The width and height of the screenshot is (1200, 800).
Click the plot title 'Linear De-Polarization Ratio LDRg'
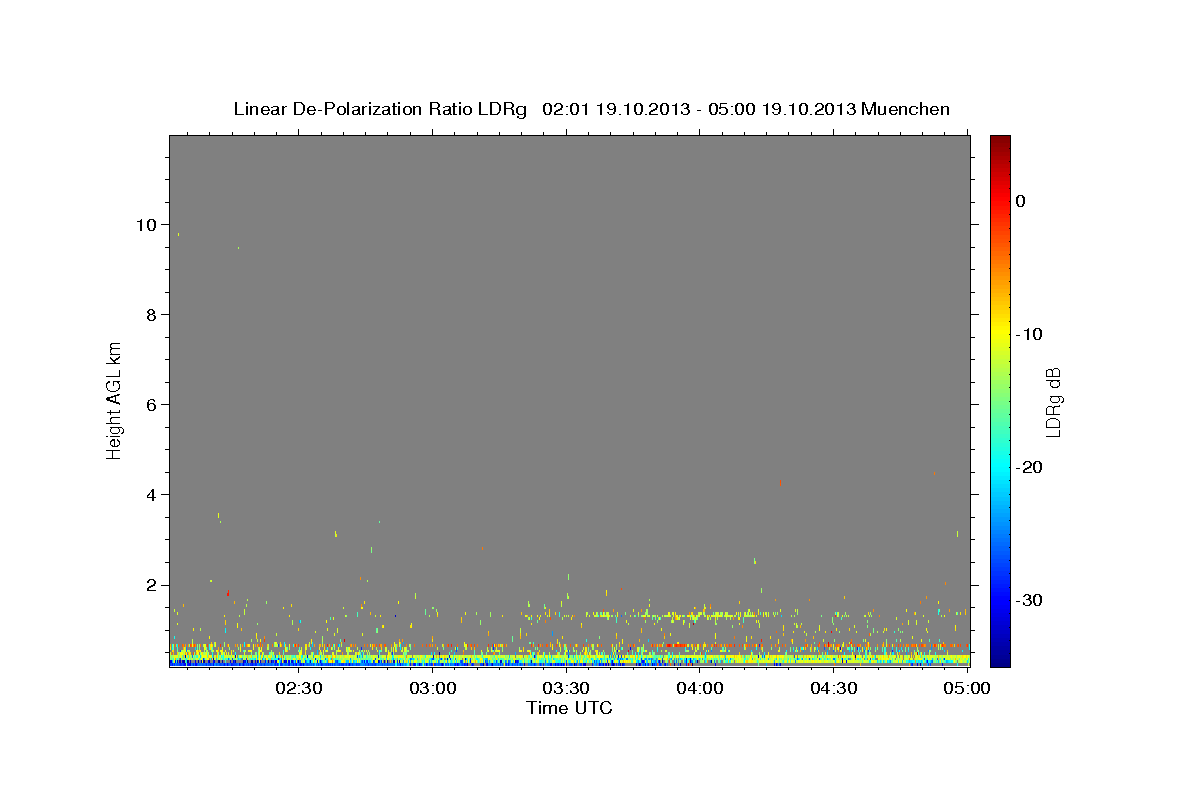coord(379,109)
